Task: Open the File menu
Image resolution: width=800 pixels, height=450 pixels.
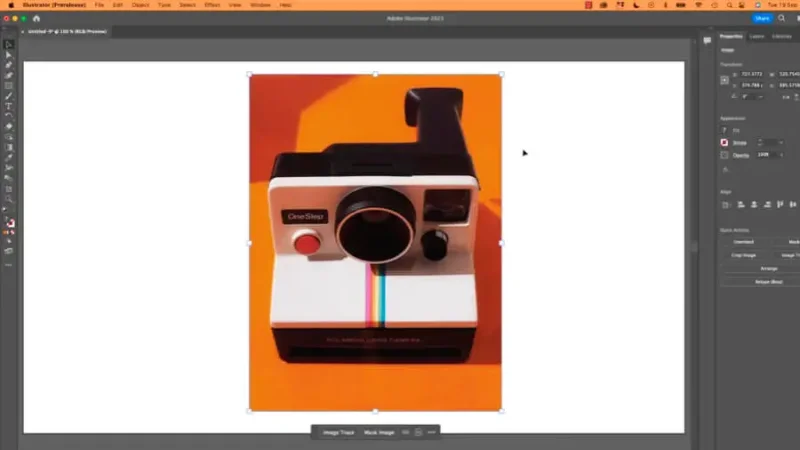Action: tap(99, 5)
